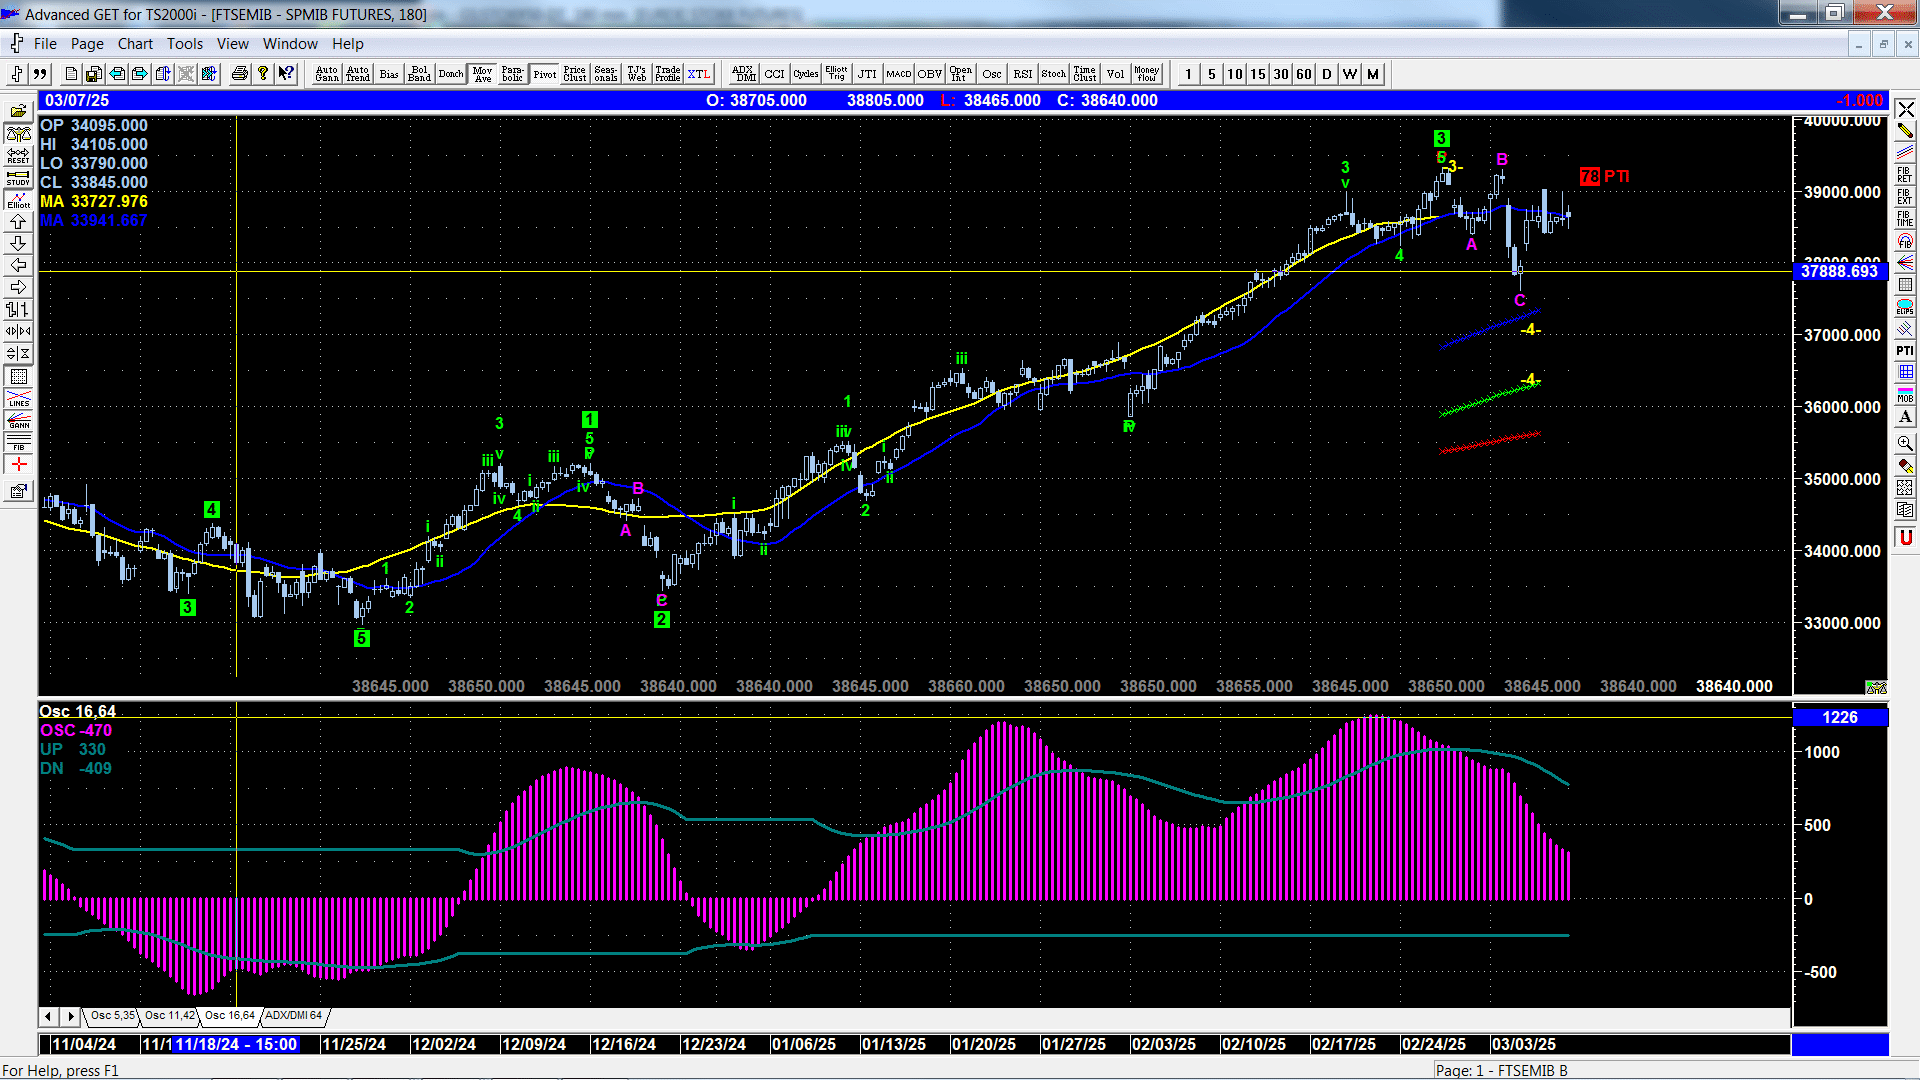This screenshot has width=1920, height=1080.
Task: Switch to the ADX/DMI 64 tab
Action: (x=293, y=1016)
